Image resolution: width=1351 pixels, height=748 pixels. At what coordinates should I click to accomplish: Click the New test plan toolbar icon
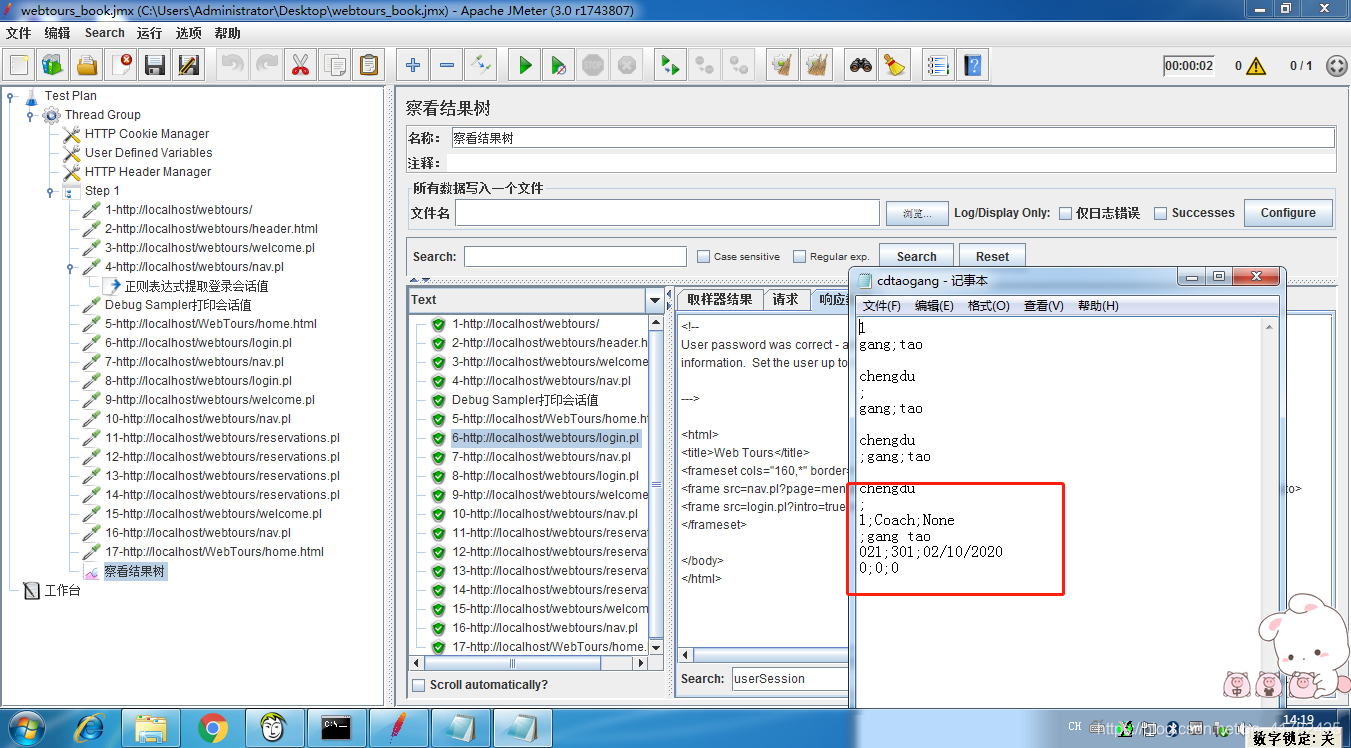coord(19,66)
